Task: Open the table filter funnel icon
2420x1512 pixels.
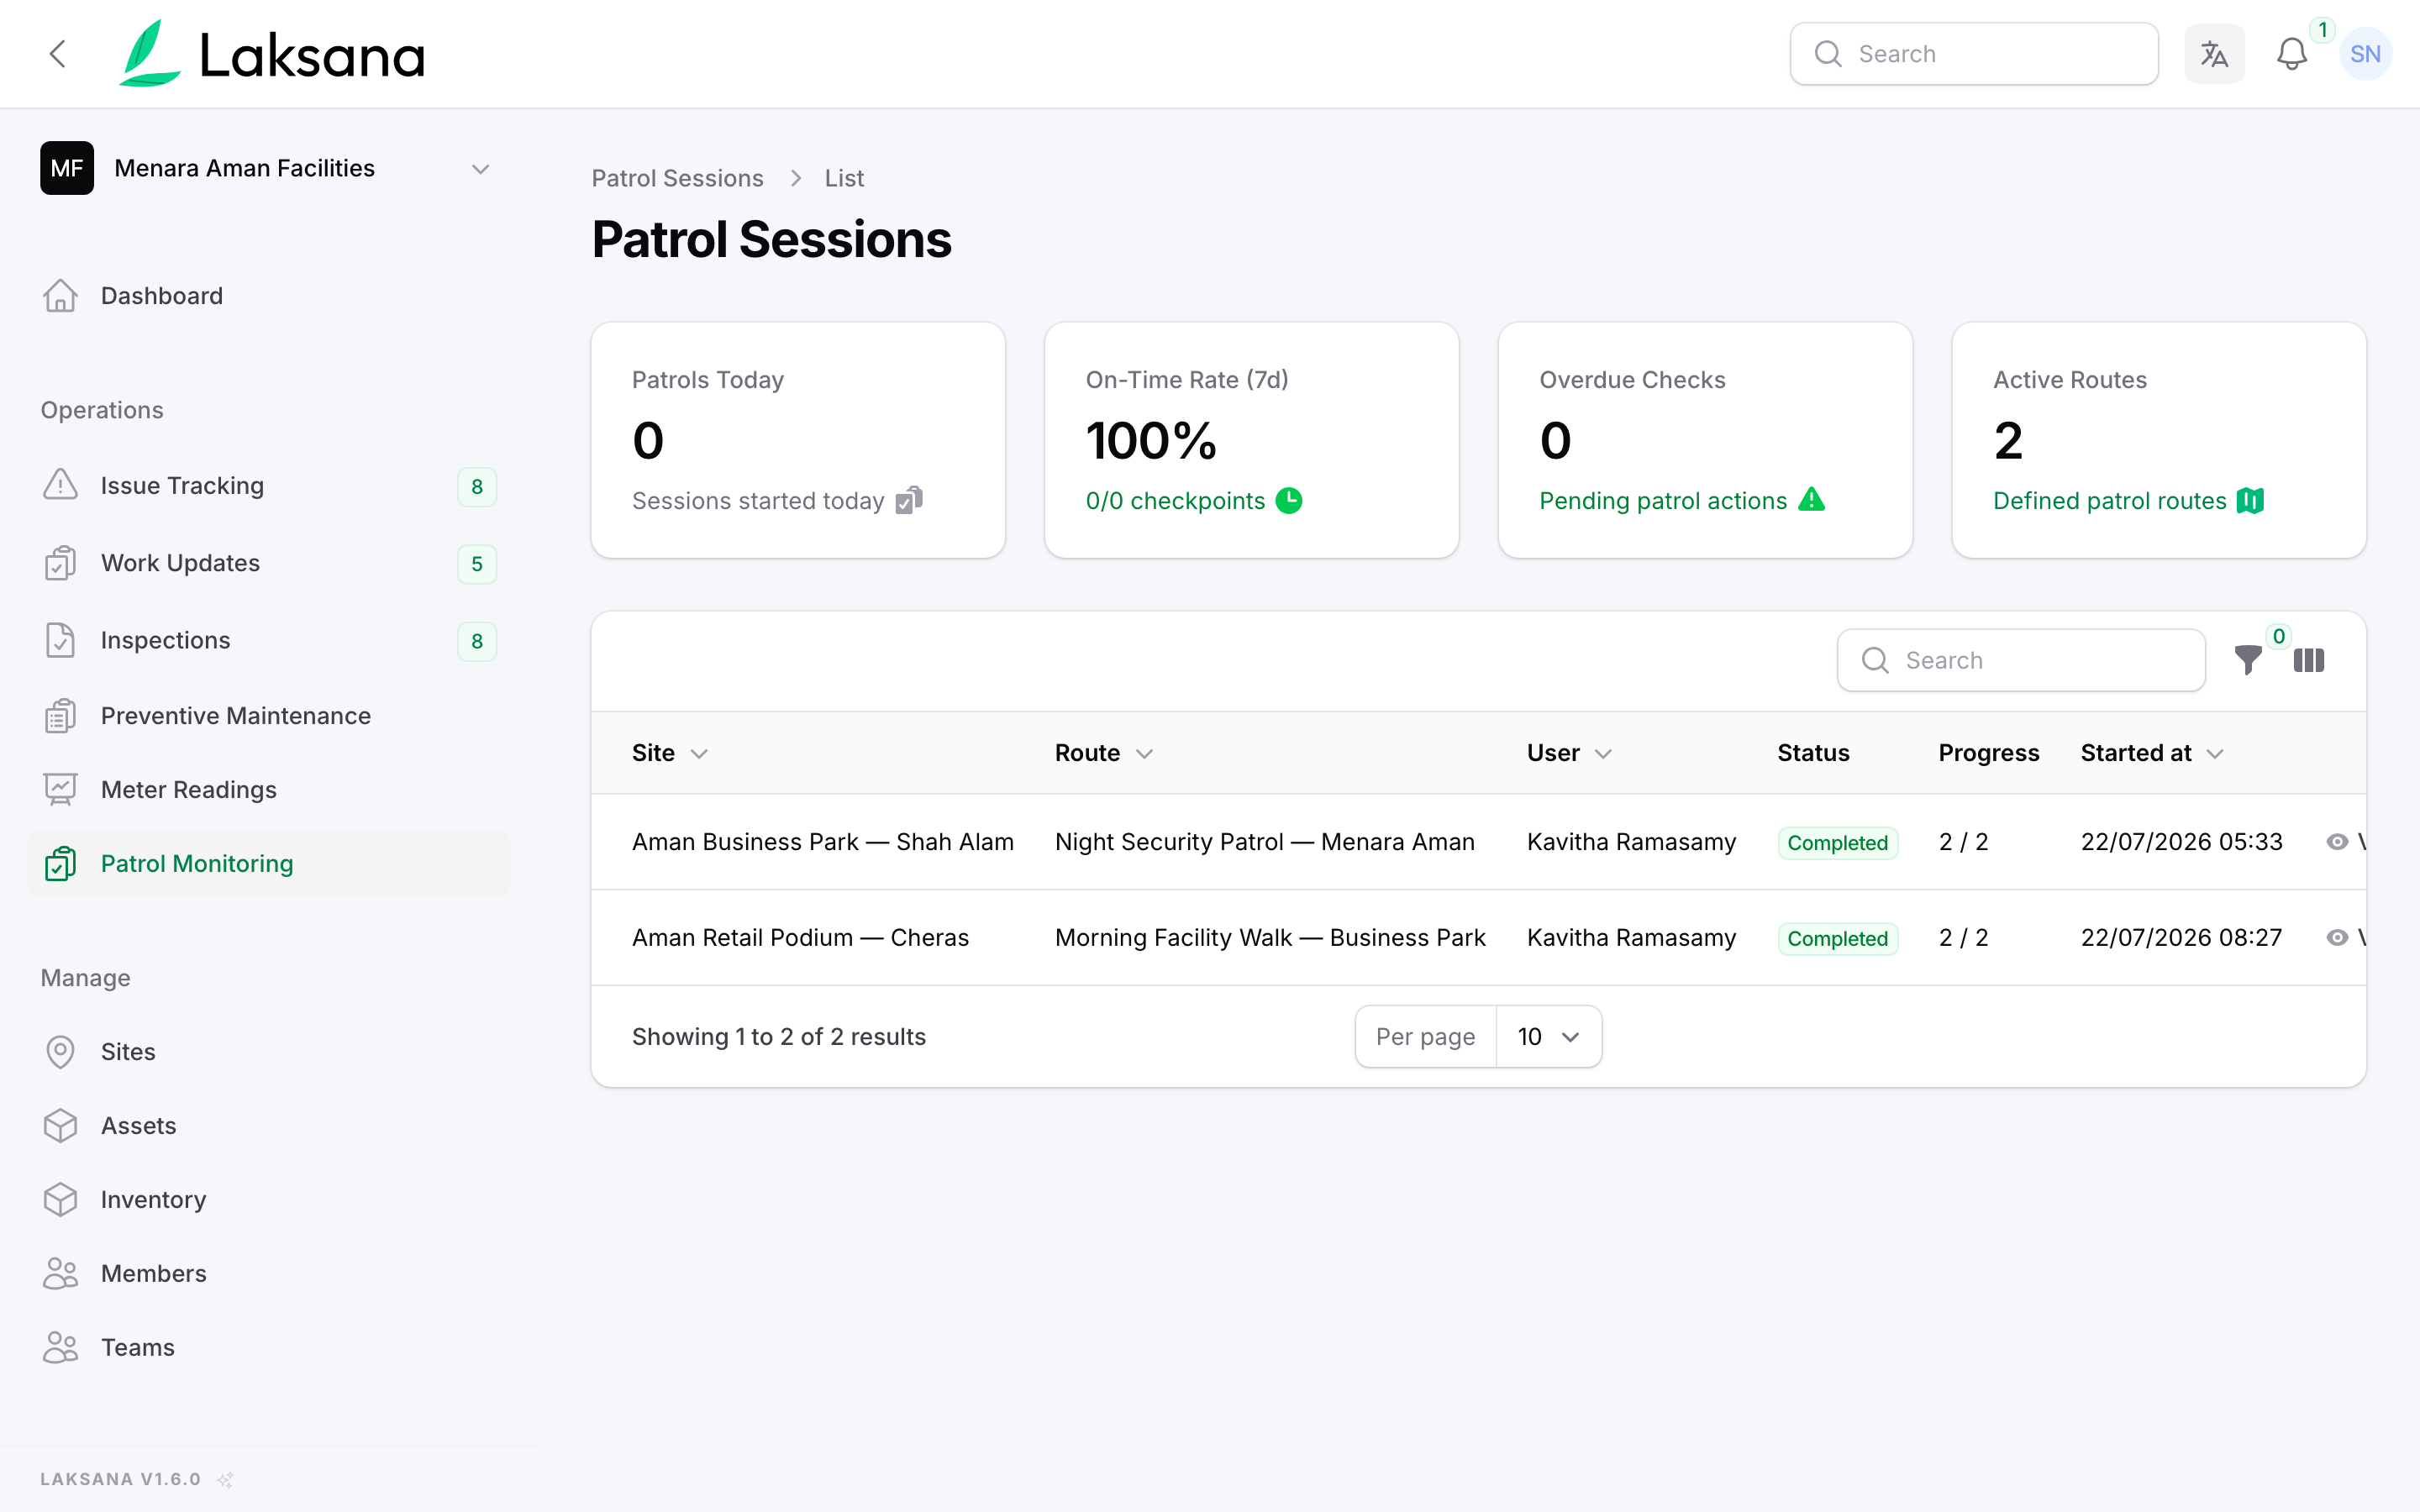Action: coord(2248,660)
